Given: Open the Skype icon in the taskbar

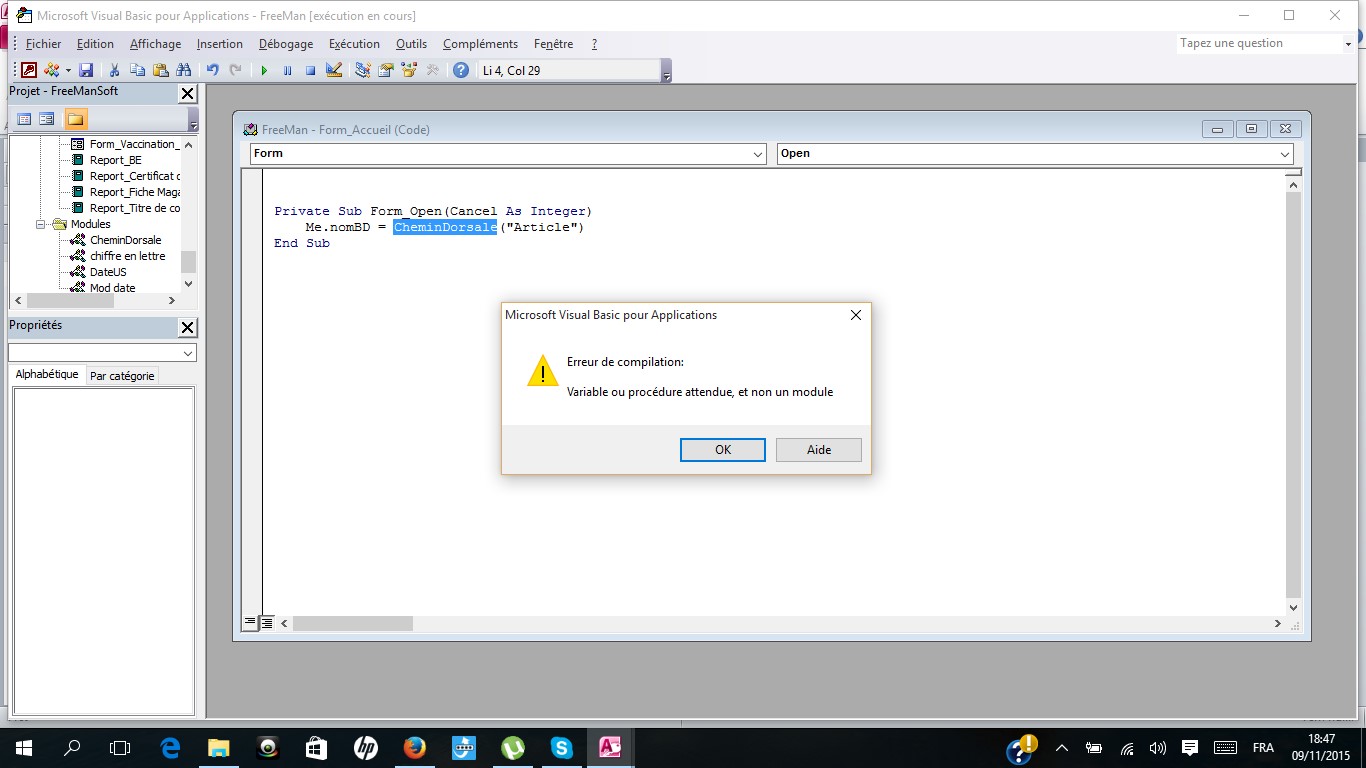Looking at the screenshot, I should [561, 748].
